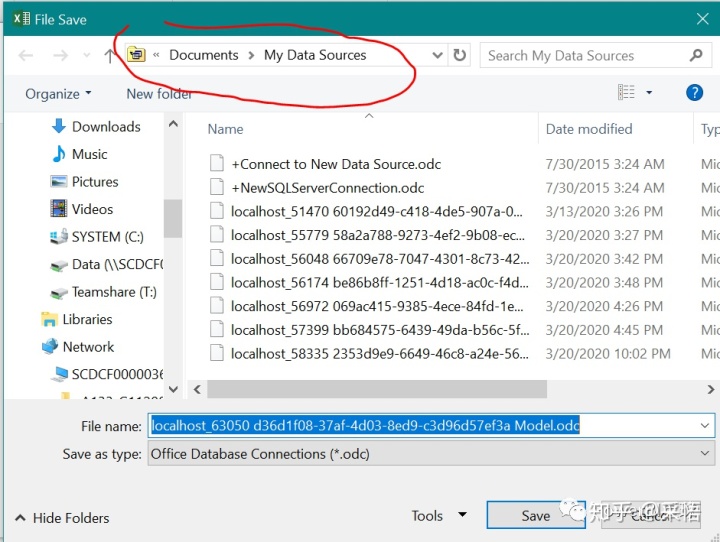
Task: Select the localhost_57399 file
Action: (x=380, y=330)
